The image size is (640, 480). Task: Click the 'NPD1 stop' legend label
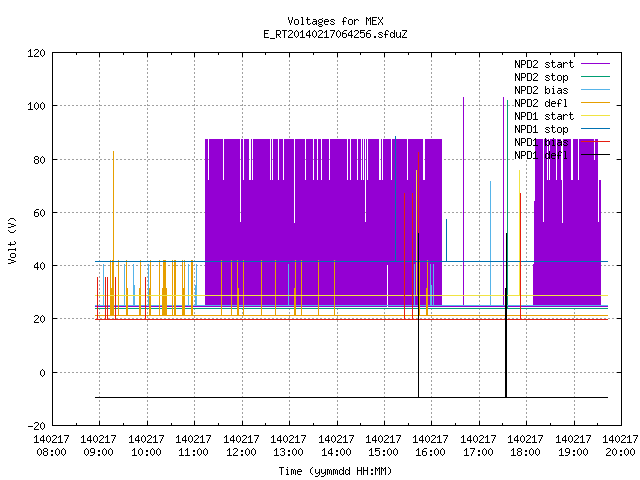pyautogui.click(x=541, y=129)
